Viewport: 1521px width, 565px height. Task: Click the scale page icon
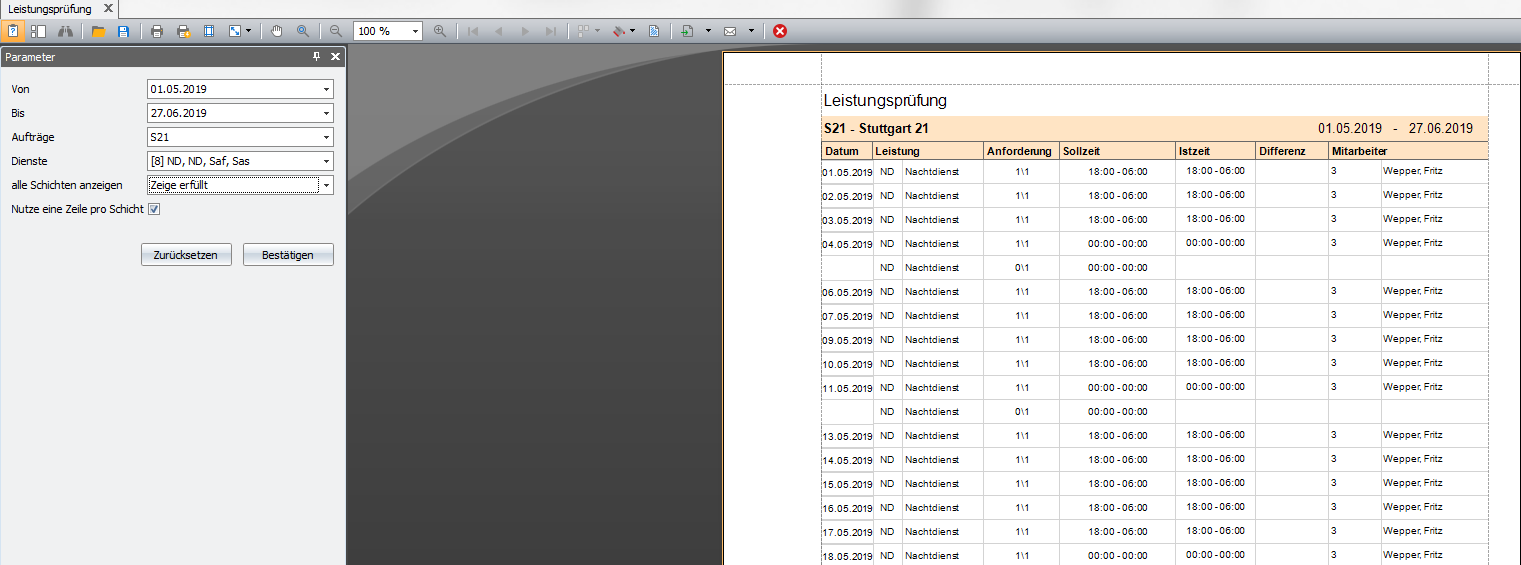(x=235, y=31)
